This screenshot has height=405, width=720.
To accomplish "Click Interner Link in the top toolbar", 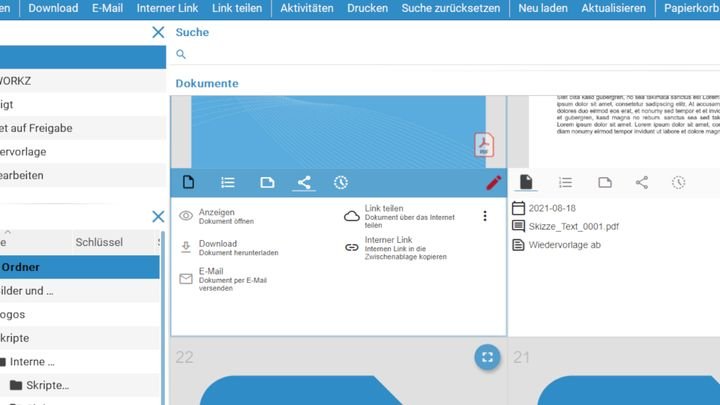I will [167, 8].
